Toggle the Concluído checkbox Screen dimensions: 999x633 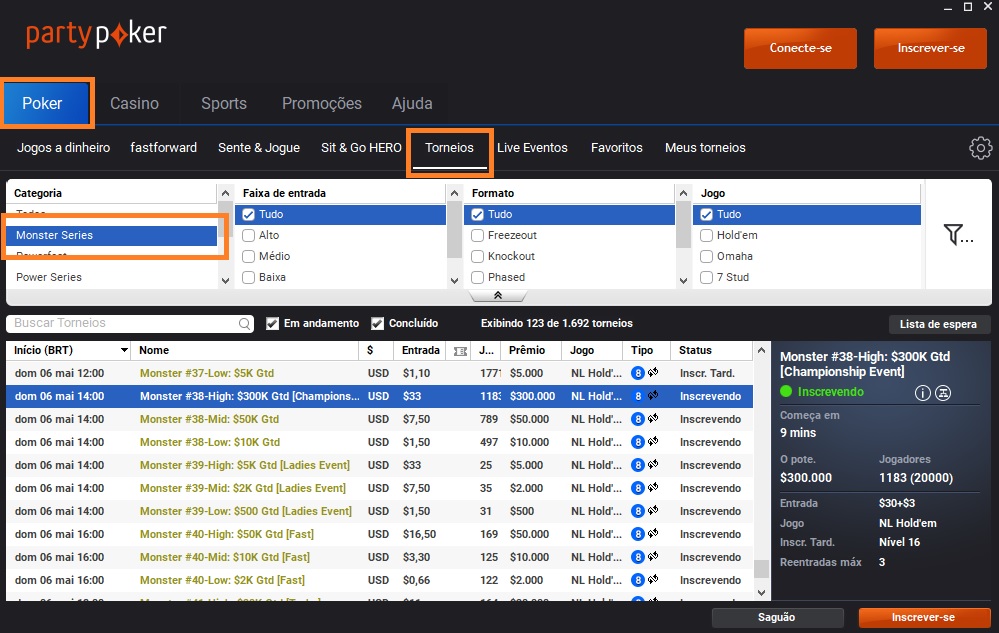(377, 324)
